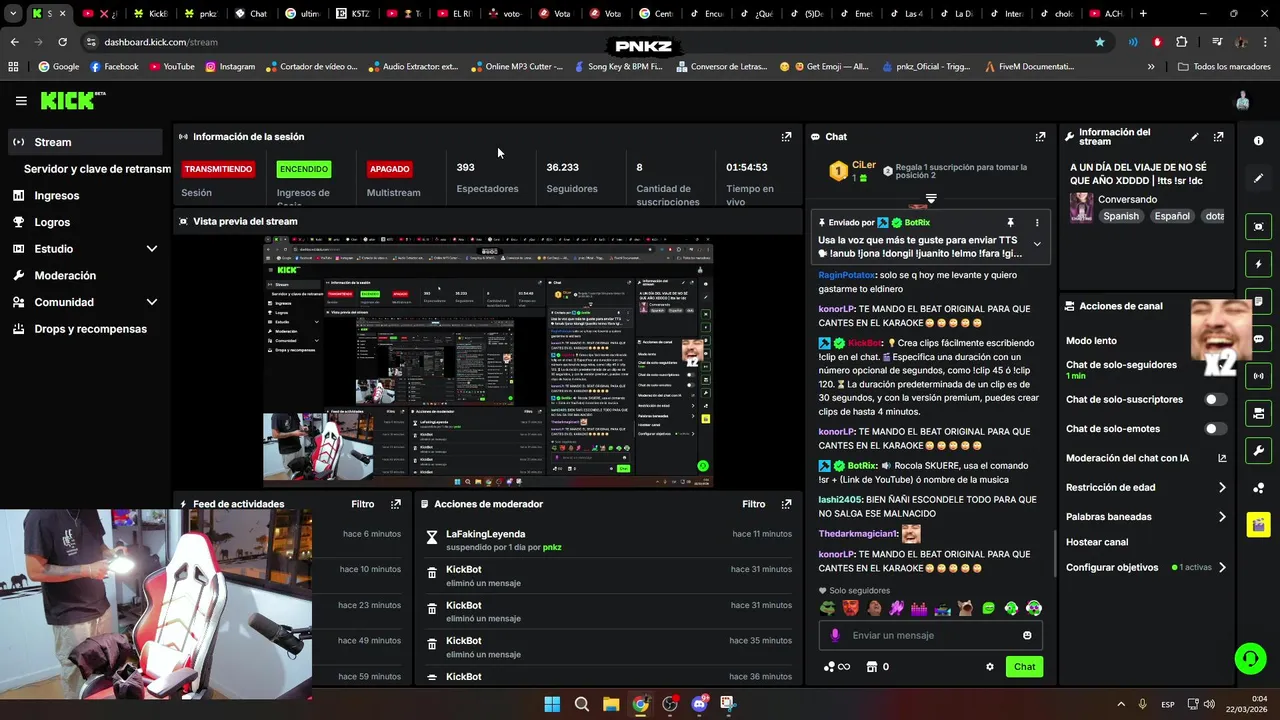The image size is (1280, 720).
Task: Click the purple microphone TTS icon
Action: click(x=836, y=635)
